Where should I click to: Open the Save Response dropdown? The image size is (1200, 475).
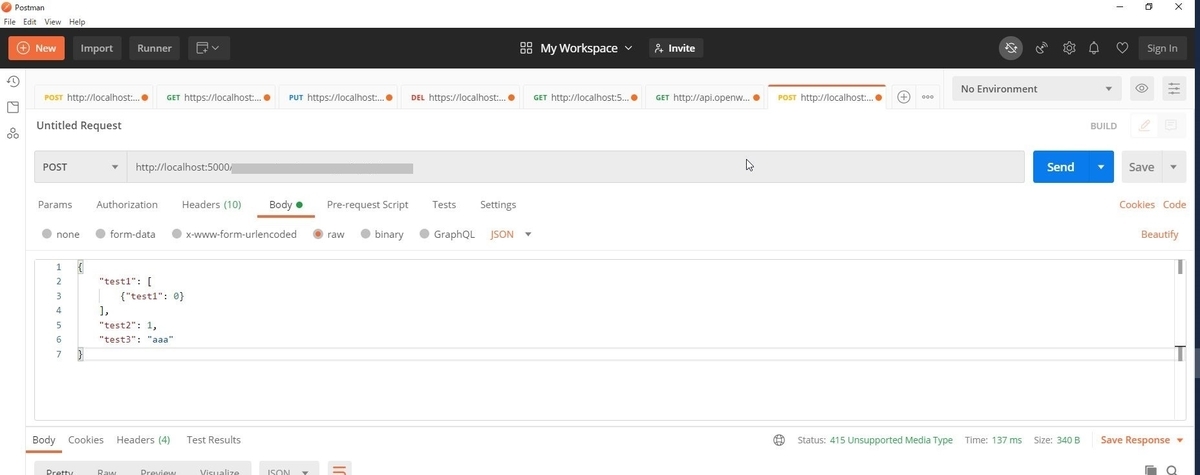(x=1142, y=440)
